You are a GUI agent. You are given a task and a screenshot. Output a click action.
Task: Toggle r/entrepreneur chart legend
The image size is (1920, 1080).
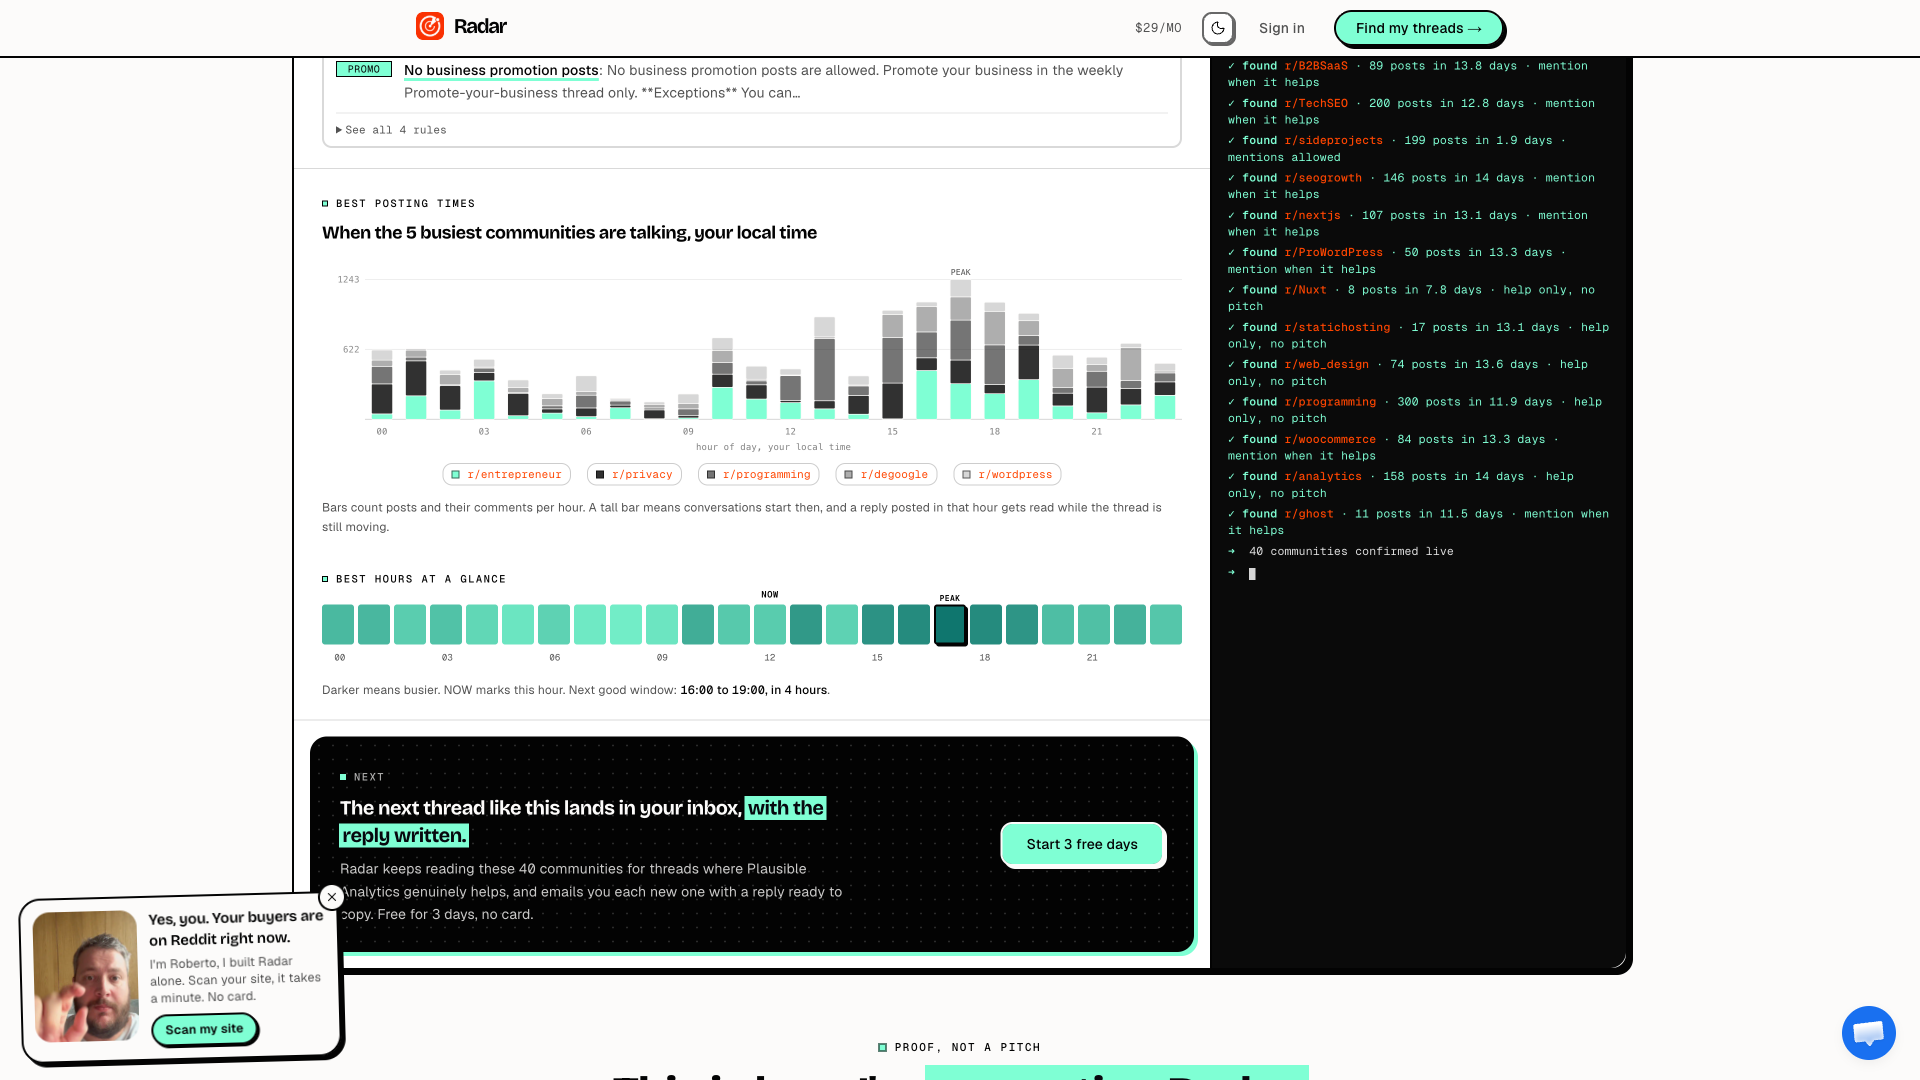click(506, 474)
